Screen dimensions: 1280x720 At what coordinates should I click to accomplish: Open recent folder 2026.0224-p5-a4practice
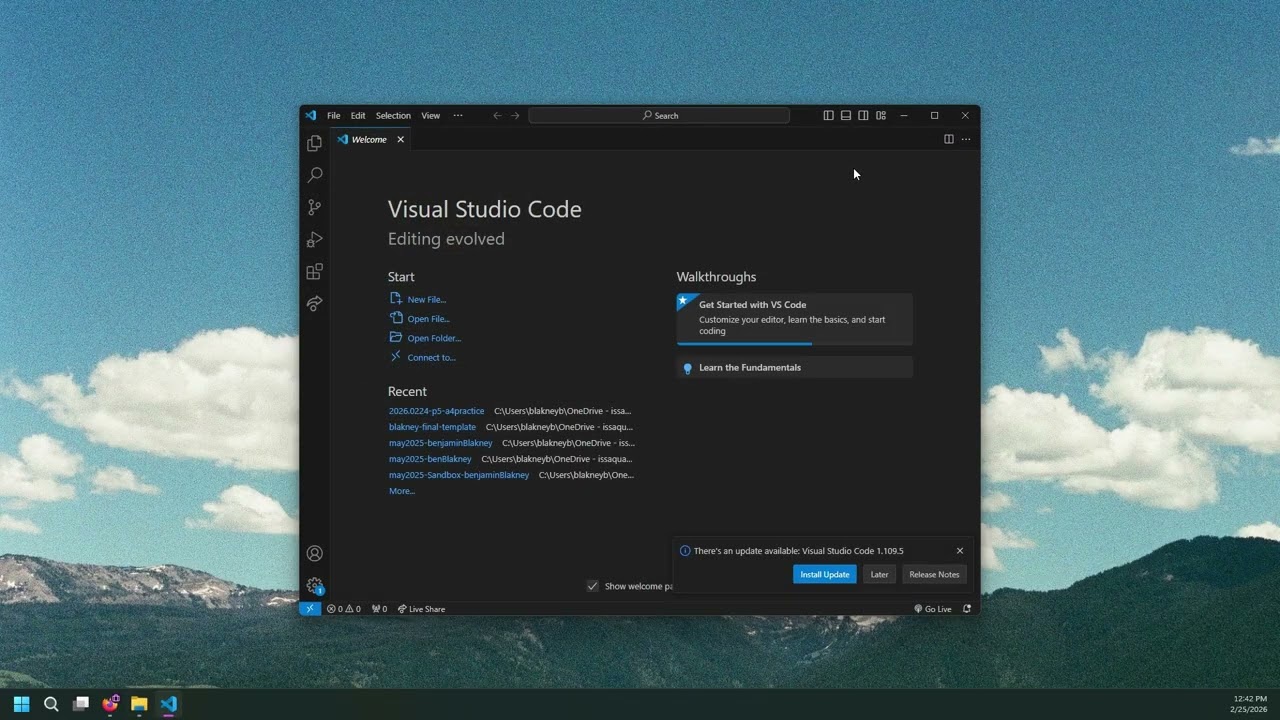(436, 411)
